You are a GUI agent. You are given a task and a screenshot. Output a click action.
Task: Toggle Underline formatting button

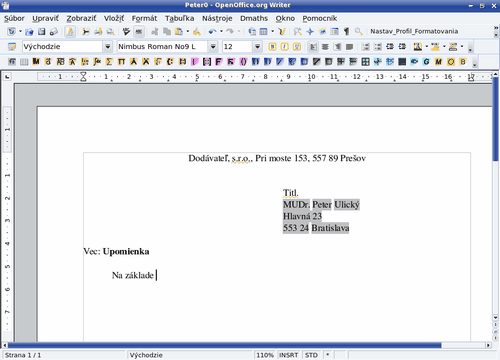(x=297, y=47)
